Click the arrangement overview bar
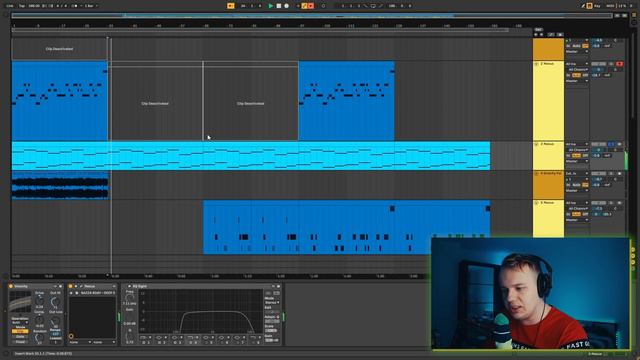The width and height of the screenshot is (640, 360). tap(312, 16)
